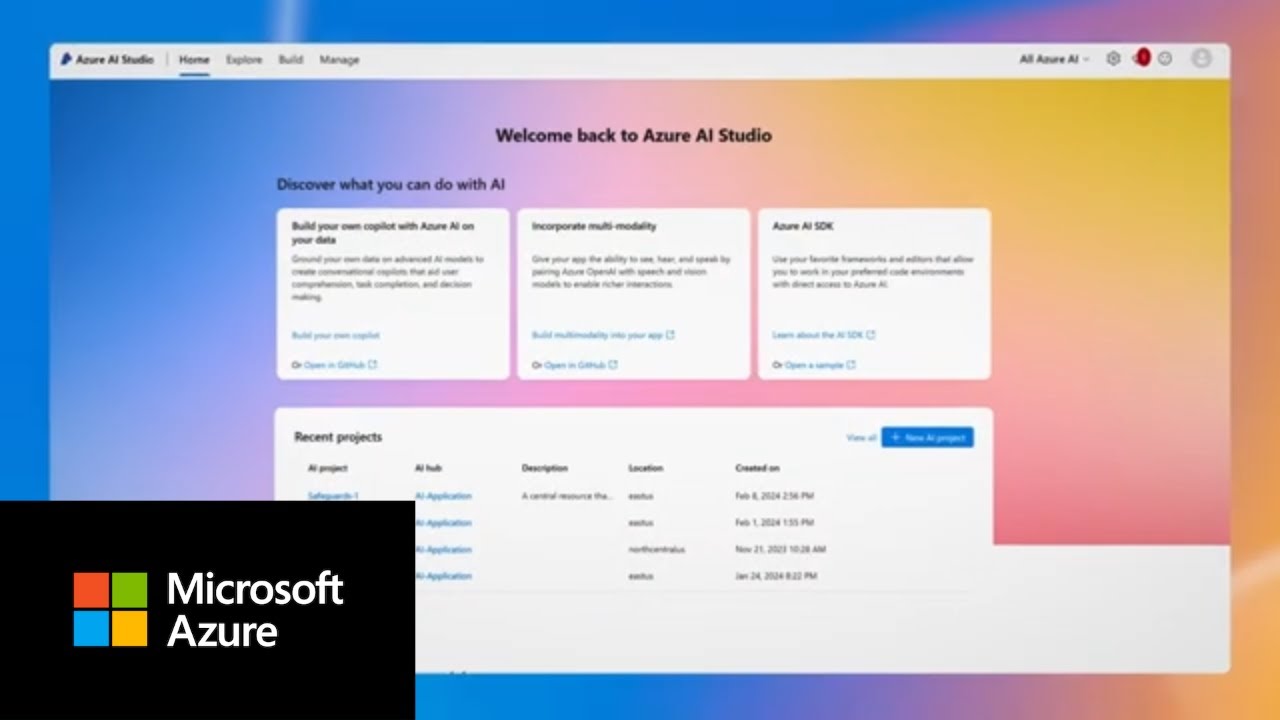Open the Azure AI Studio settings gear

1112,59
